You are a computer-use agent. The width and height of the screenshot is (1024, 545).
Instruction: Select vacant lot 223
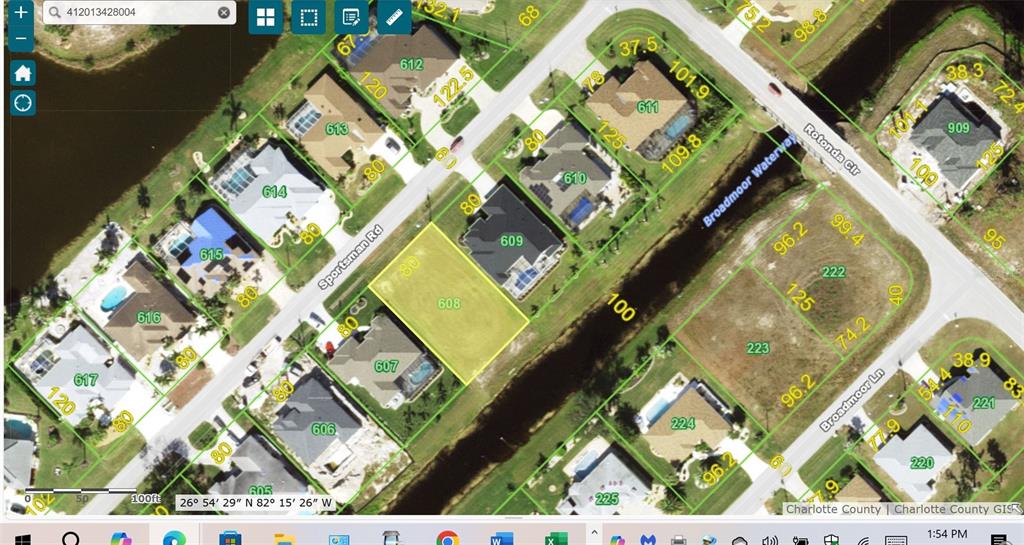758,348
